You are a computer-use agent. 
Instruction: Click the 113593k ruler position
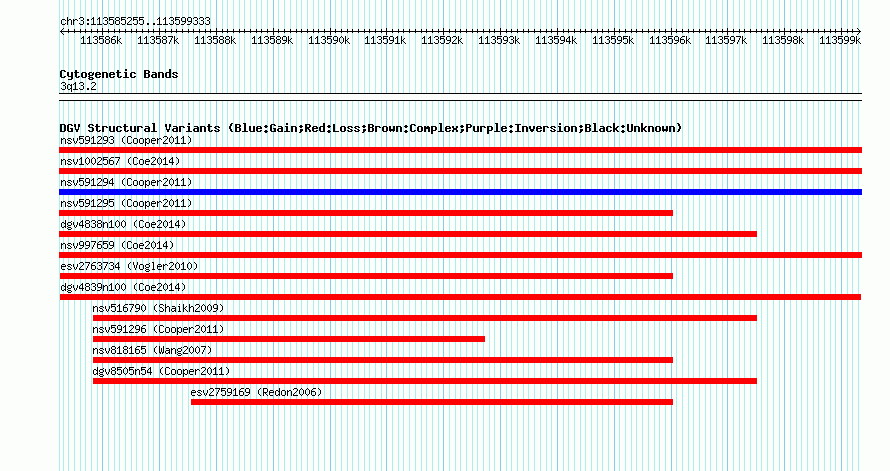(499, 40)
